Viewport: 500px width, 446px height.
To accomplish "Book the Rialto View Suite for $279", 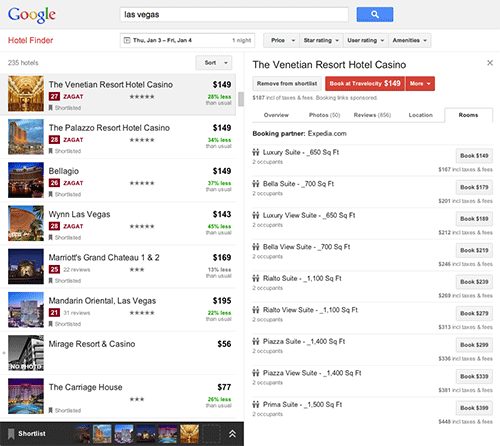I will click(474, 313).
